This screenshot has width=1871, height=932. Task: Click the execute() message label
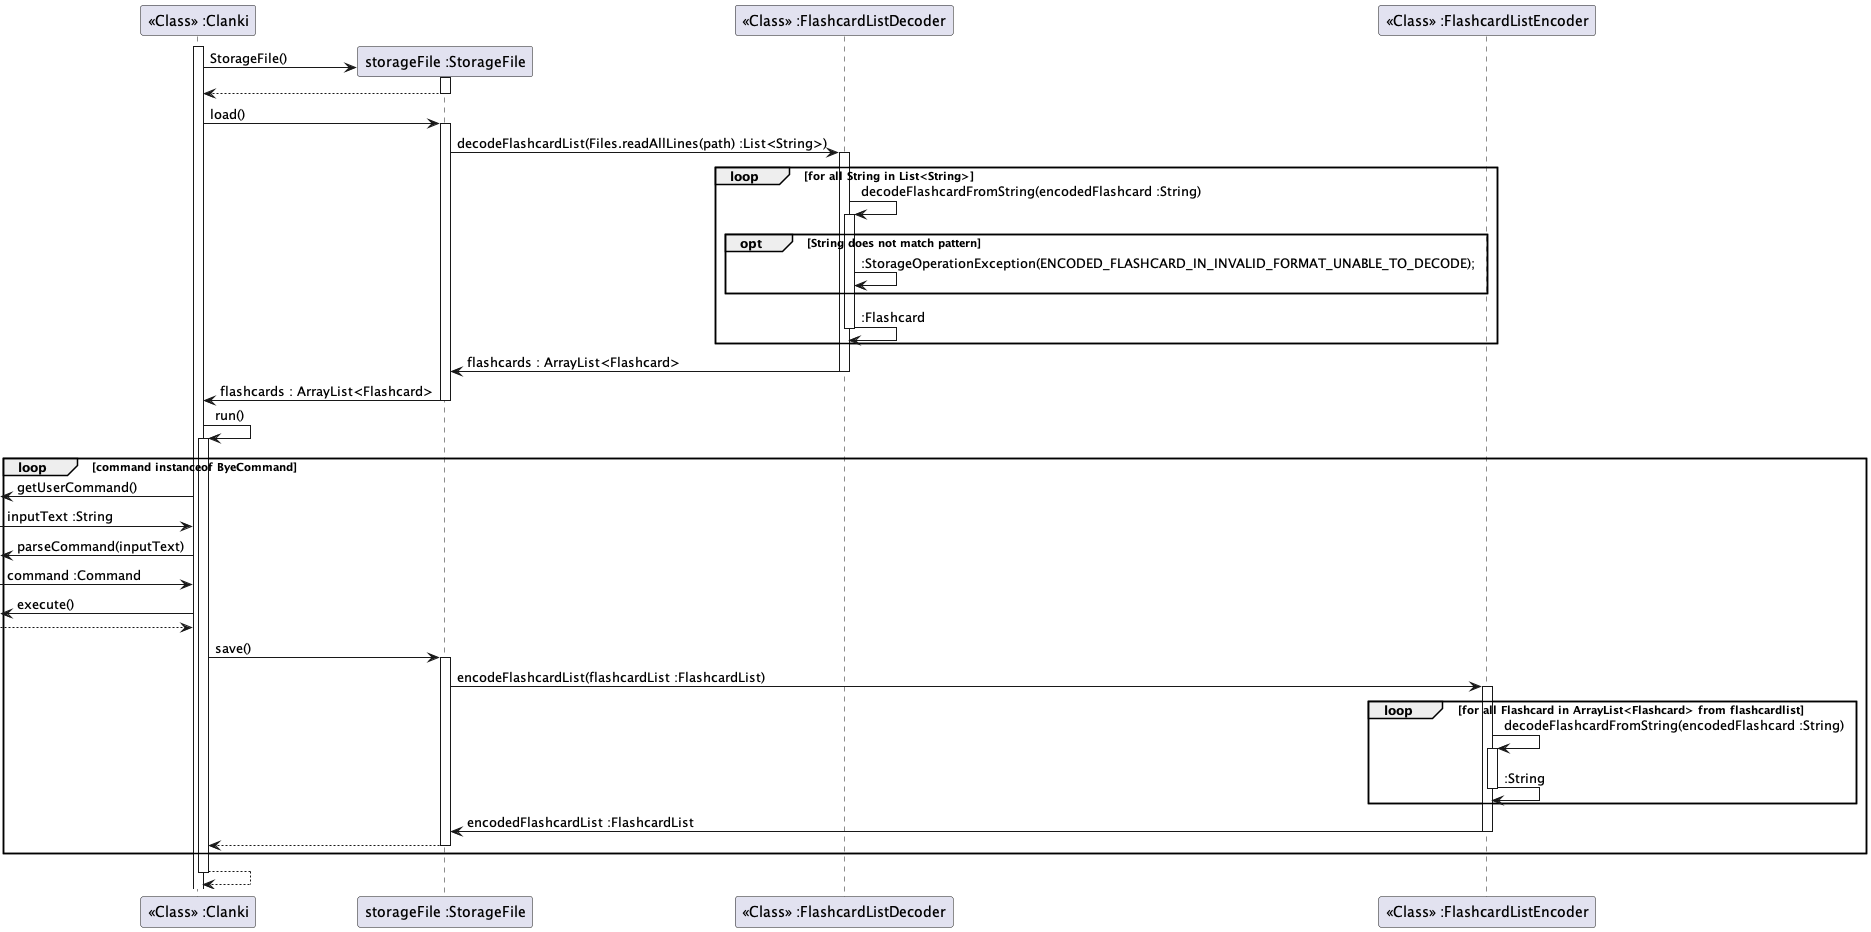click(45, 605)
